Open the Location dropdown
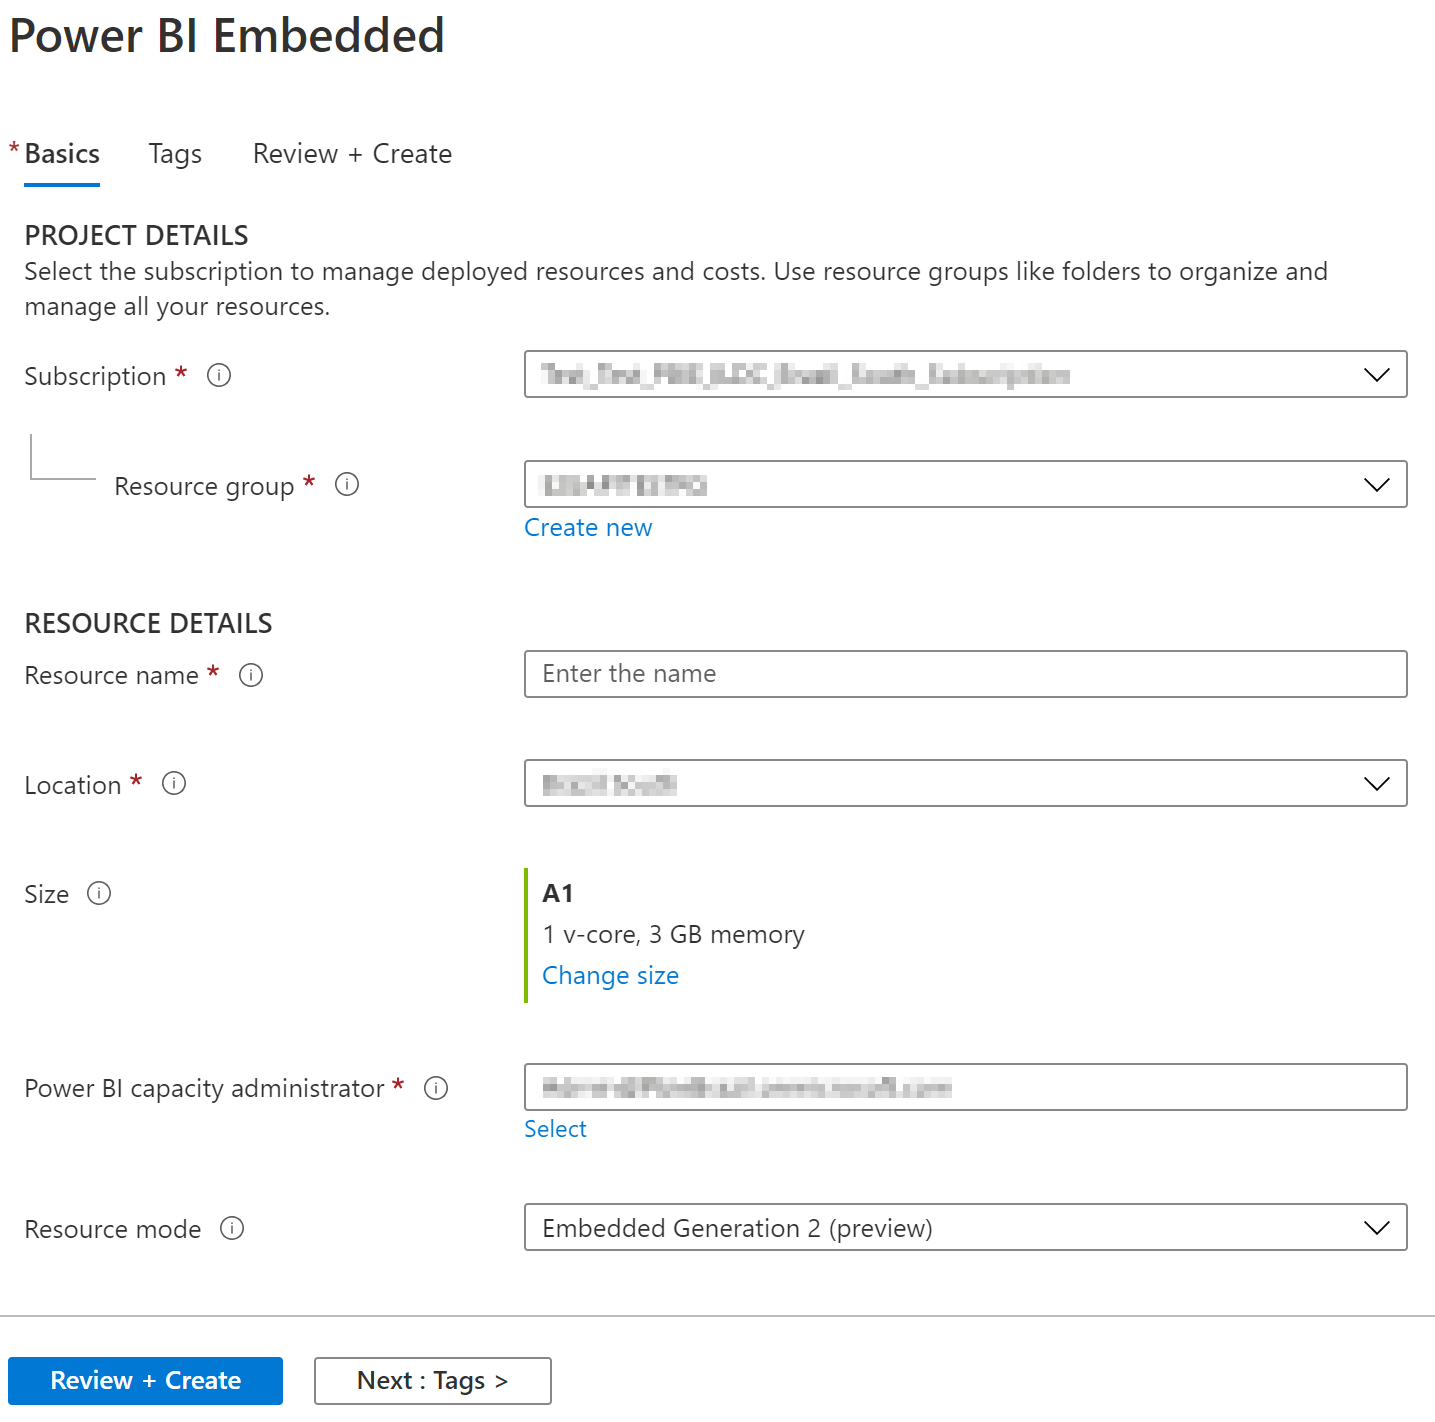Screen dimensions: 1435x1422 [x=965, y=783]
